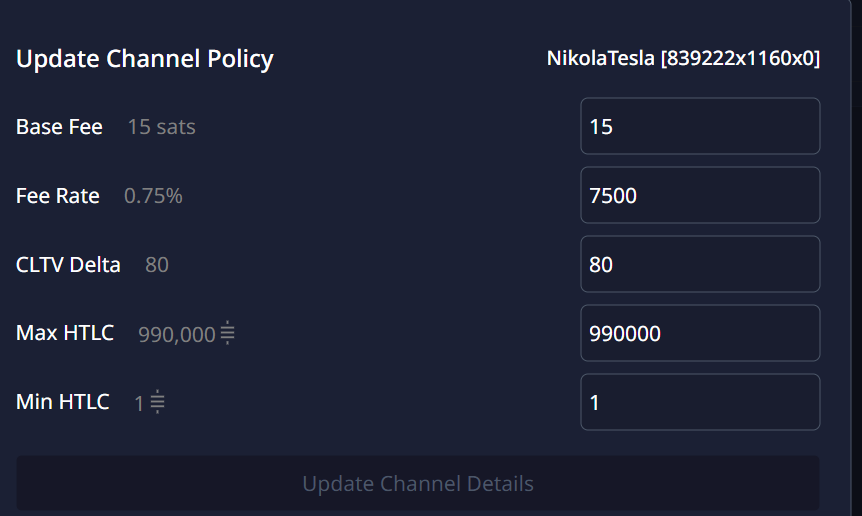This screenshot has width=862, height=516.
Task: Click the Fee Rate label text
Action: click(58, 196)
